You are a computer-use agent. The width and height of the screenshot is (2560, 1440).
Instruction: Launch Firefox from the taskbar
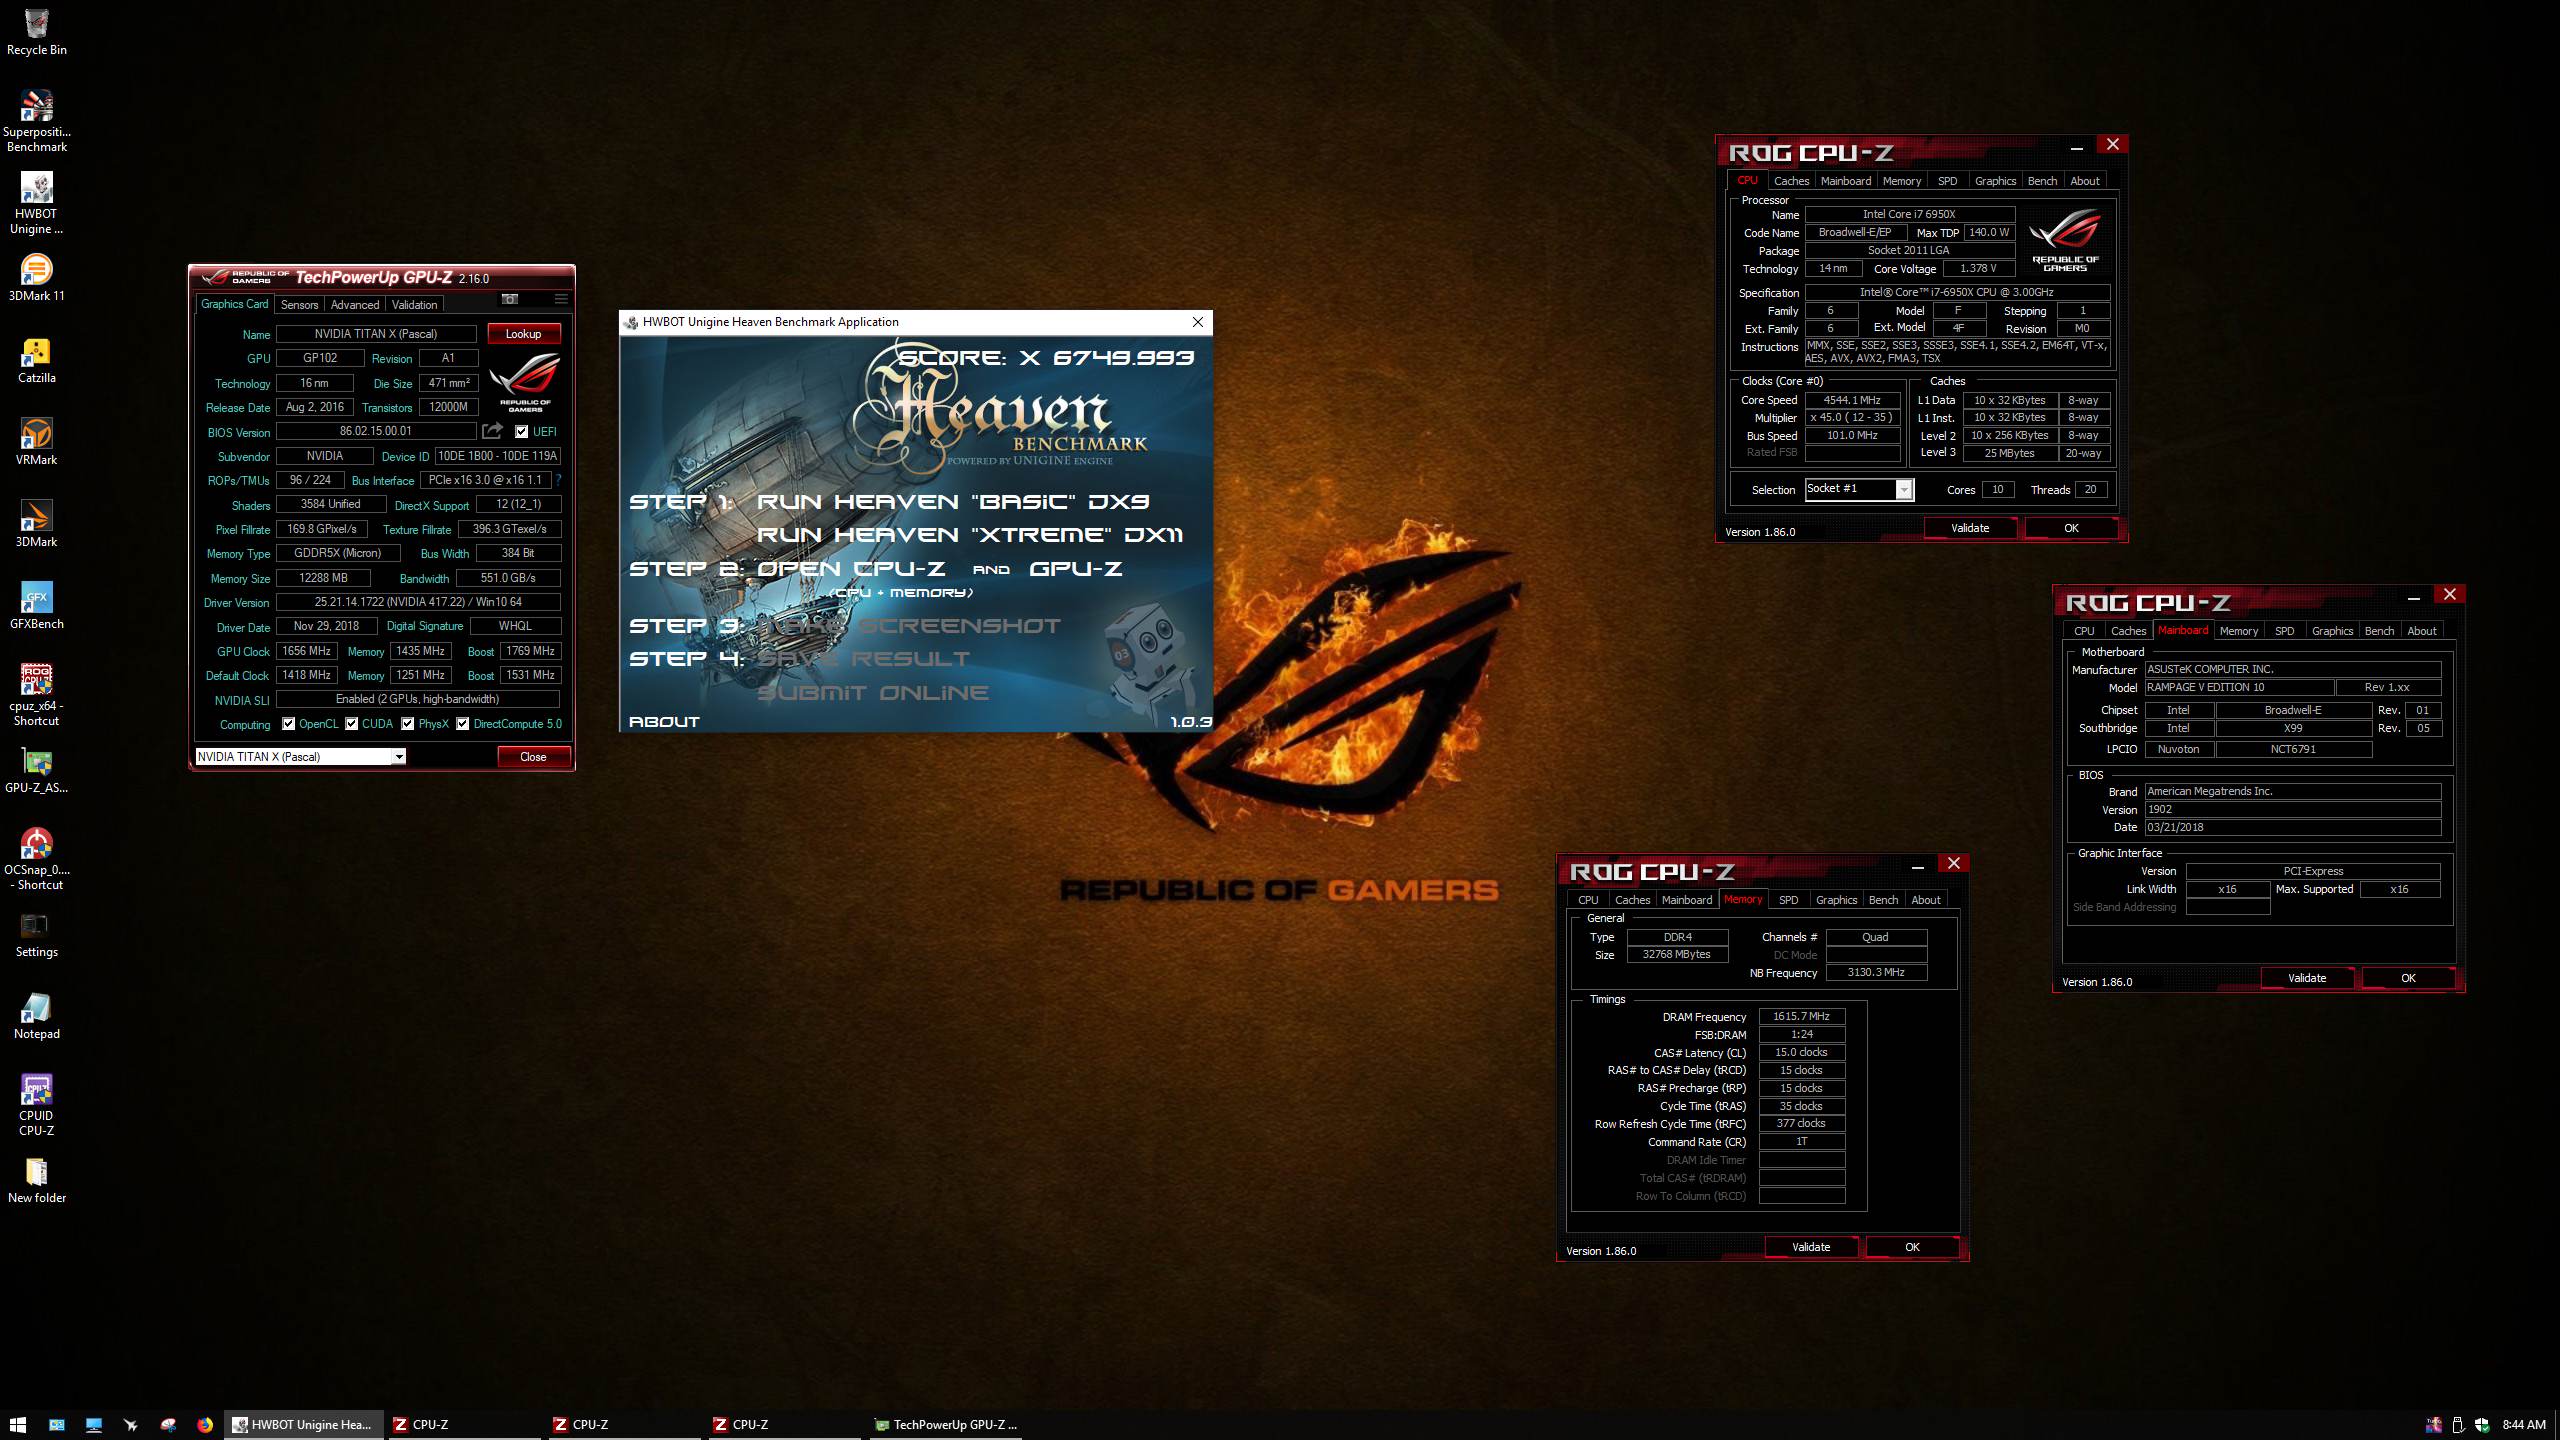pyautogui.click(x=205, y=1425)
